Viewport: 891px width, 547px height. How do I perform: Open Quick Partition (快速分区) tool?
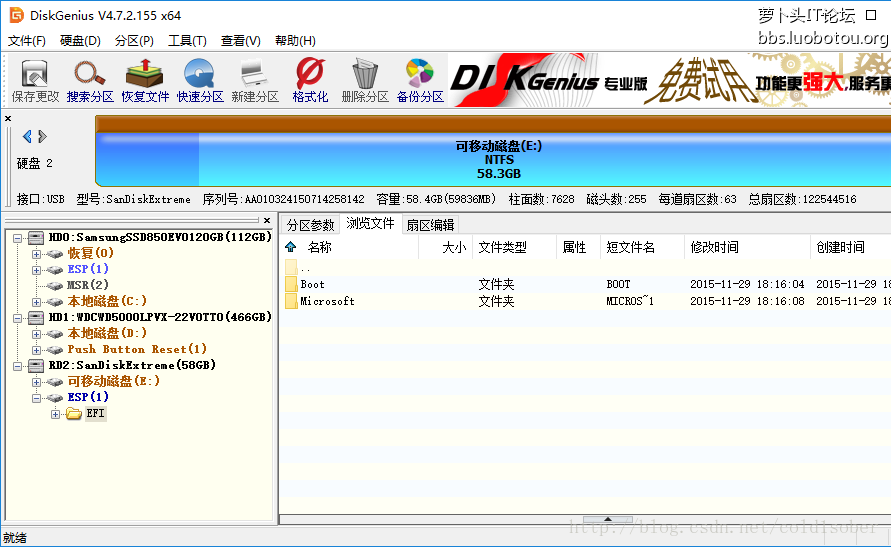click(x=200, y=81)
